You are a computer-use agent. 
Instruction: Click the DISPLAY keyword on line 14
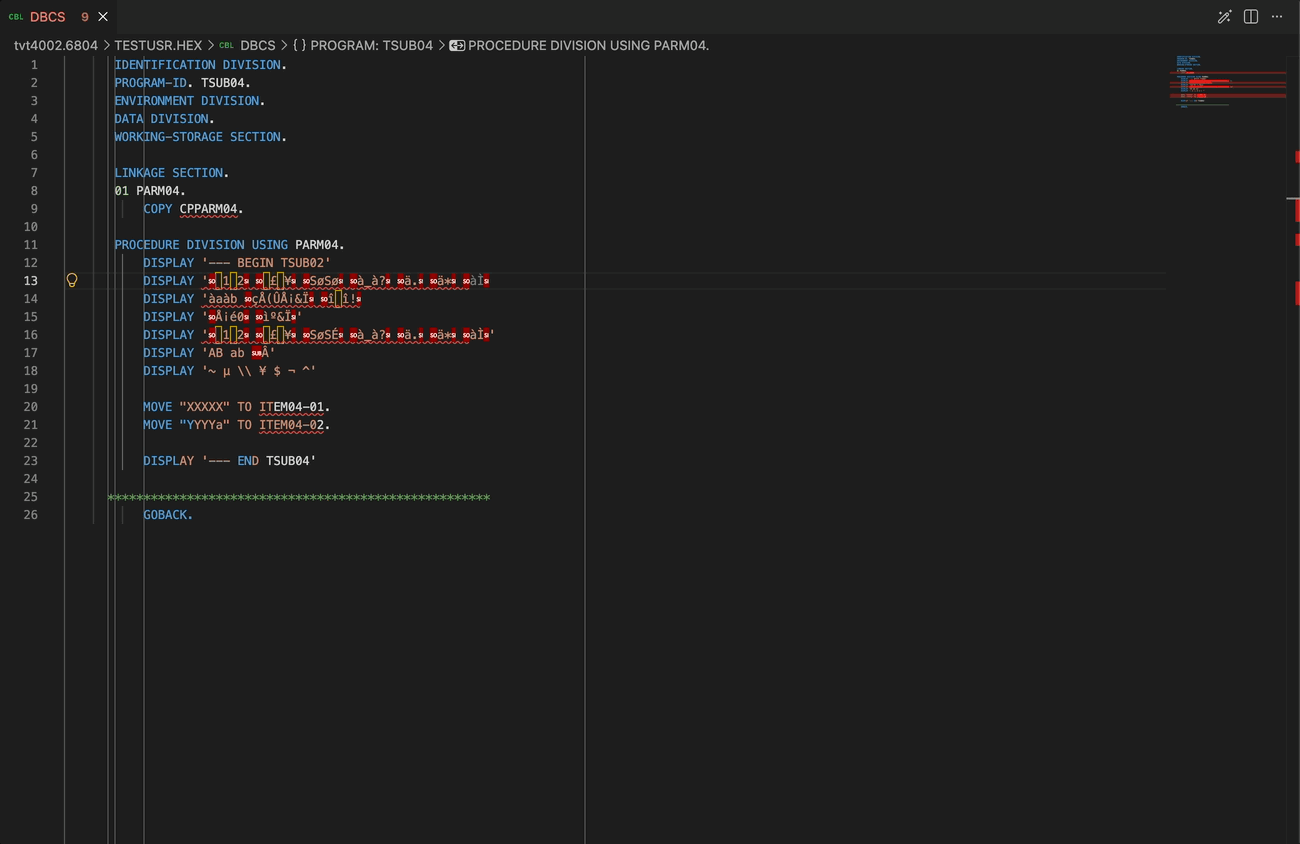tap(169, 298)
